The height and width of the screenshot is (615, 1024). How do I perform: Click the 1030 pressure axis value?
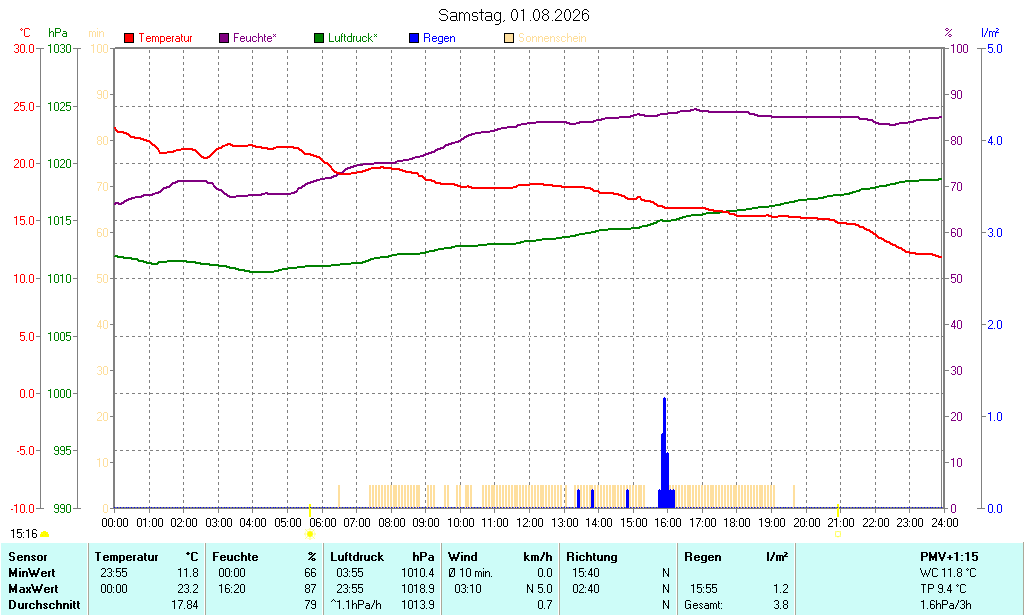click(59, 48)
